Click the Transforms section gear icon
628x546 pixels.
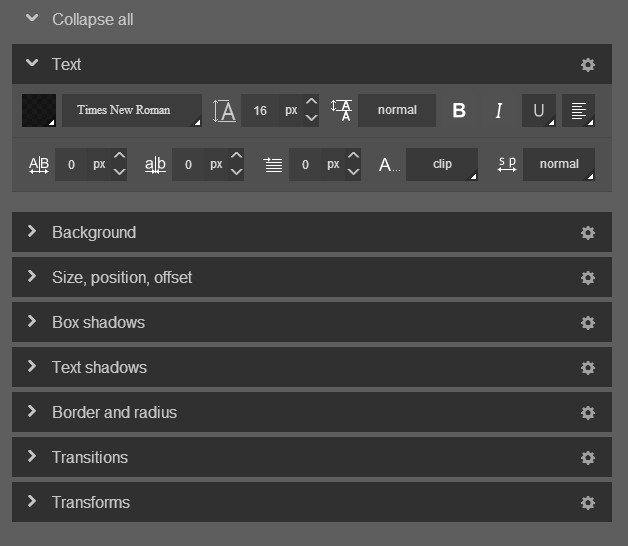588,503
